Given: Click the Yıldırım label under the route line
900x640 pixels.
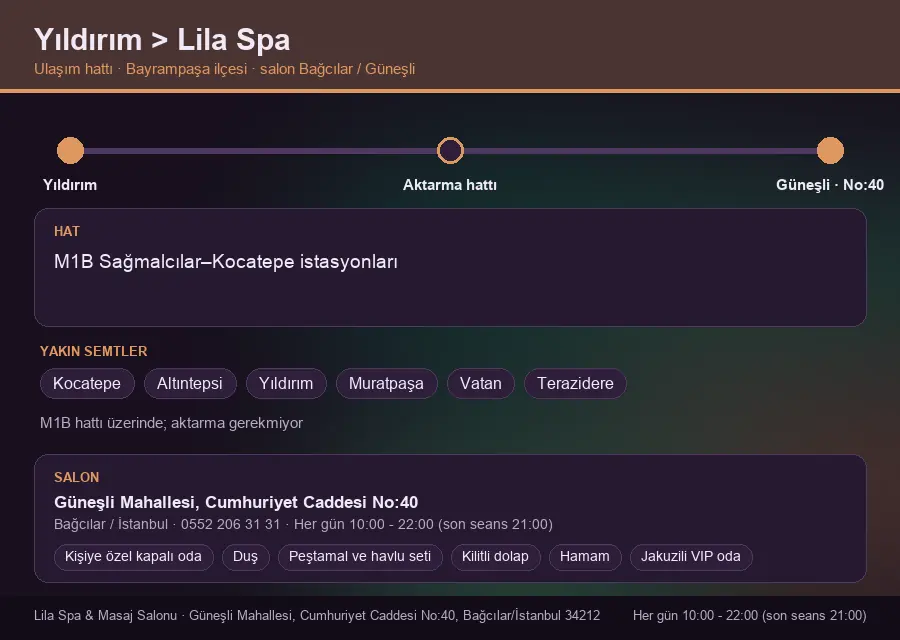Looking at the screenshot, I should coord(70,185).
